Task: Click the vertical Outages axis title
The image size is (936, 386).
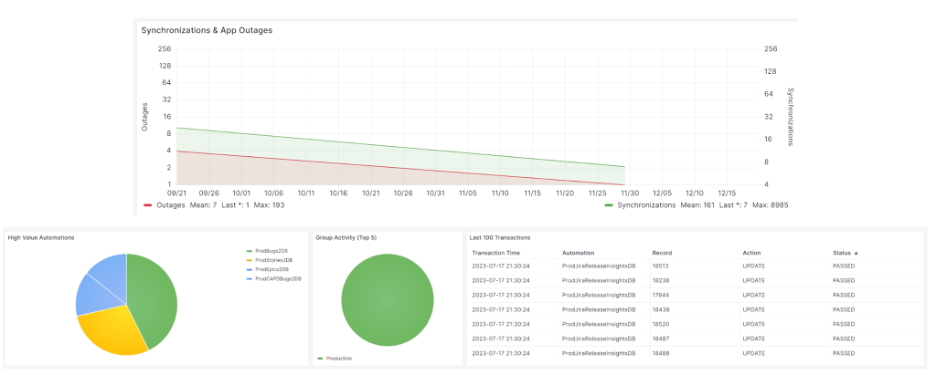Action: [144, 117]
